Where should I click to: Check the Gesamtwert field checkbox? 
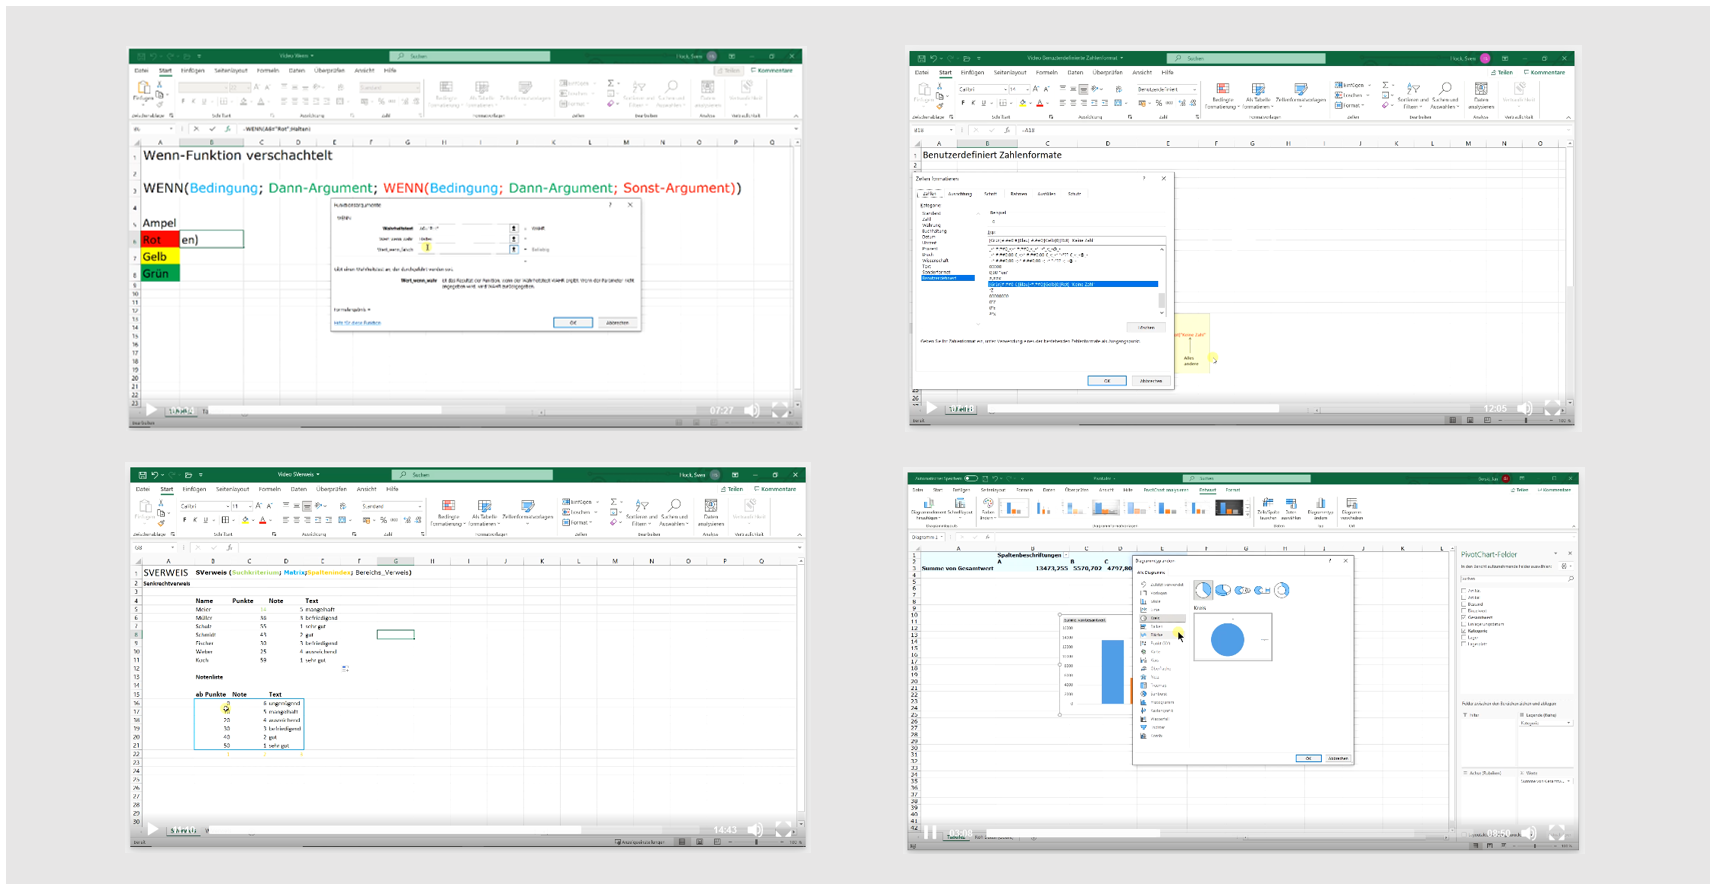tap(1464, 617)
